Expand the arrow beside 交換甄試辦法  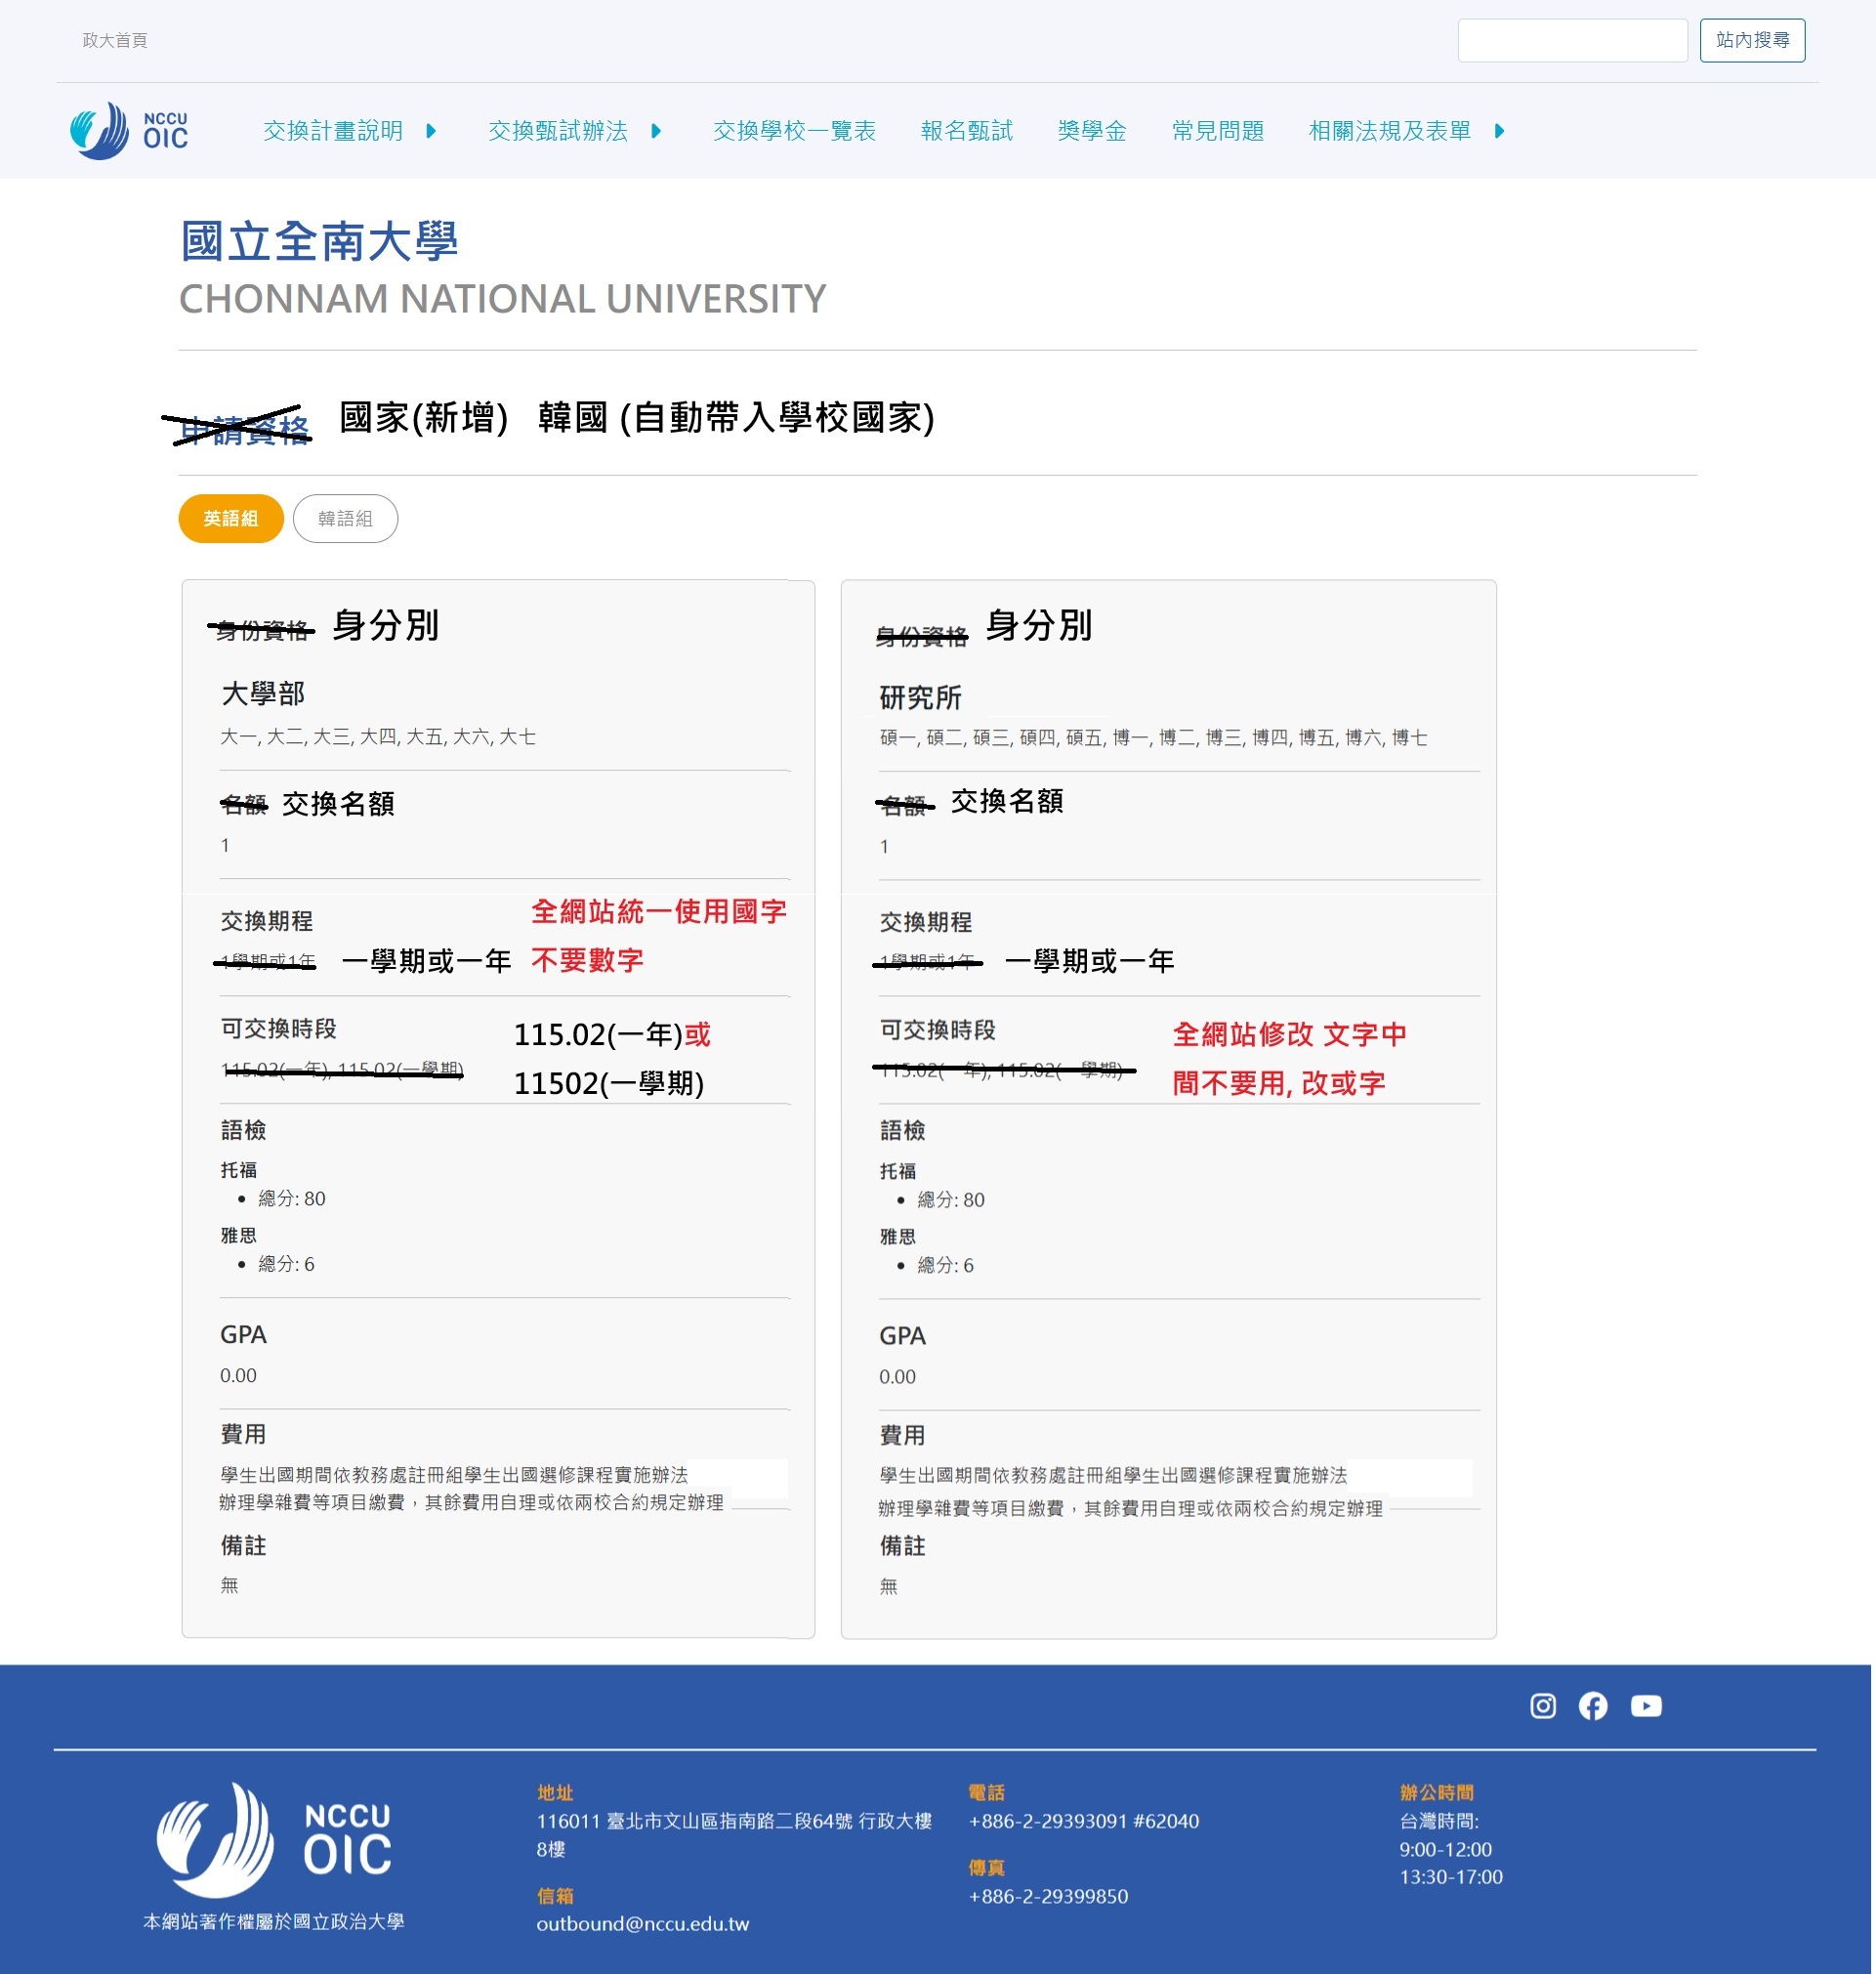tap(656, 131)
